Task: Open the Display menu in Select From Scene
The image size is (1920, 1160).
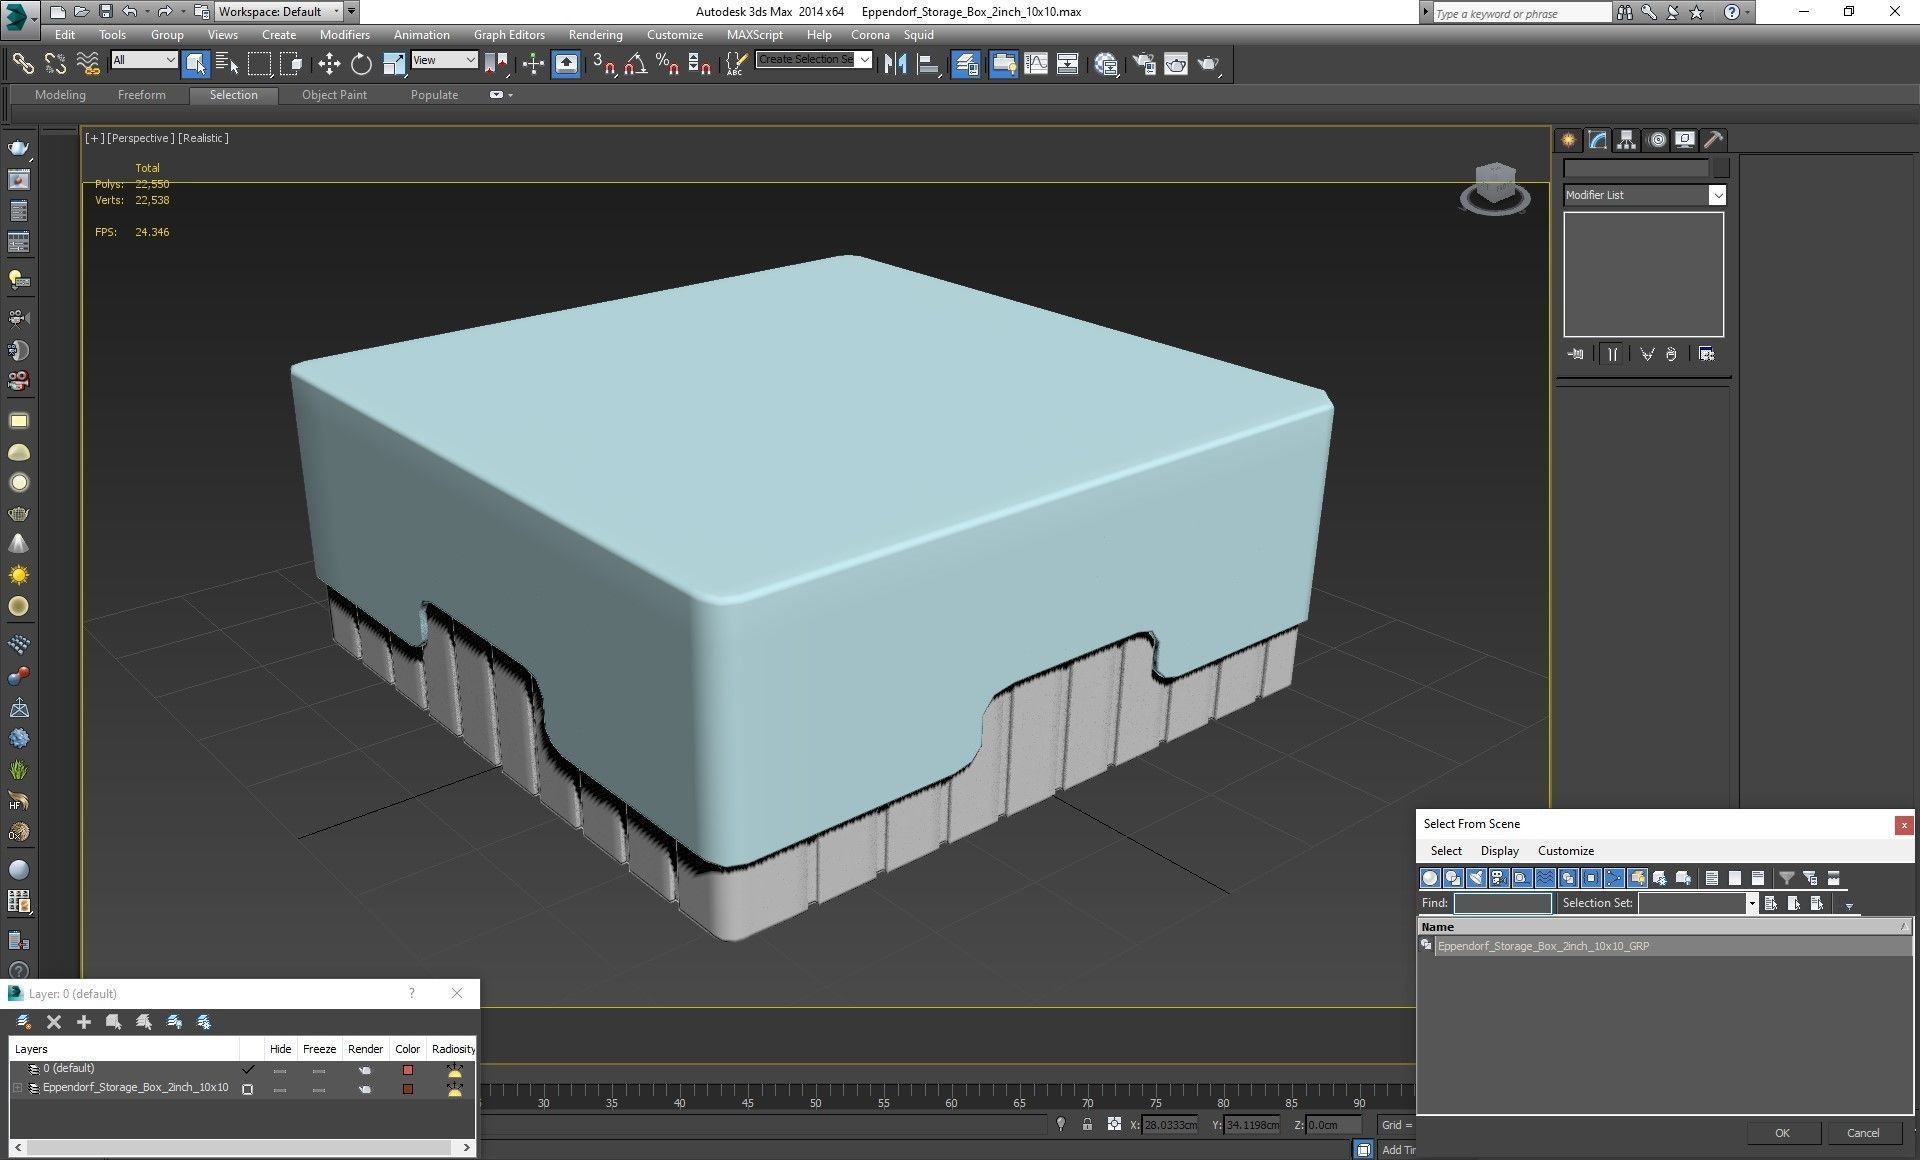Action: 1499,851
